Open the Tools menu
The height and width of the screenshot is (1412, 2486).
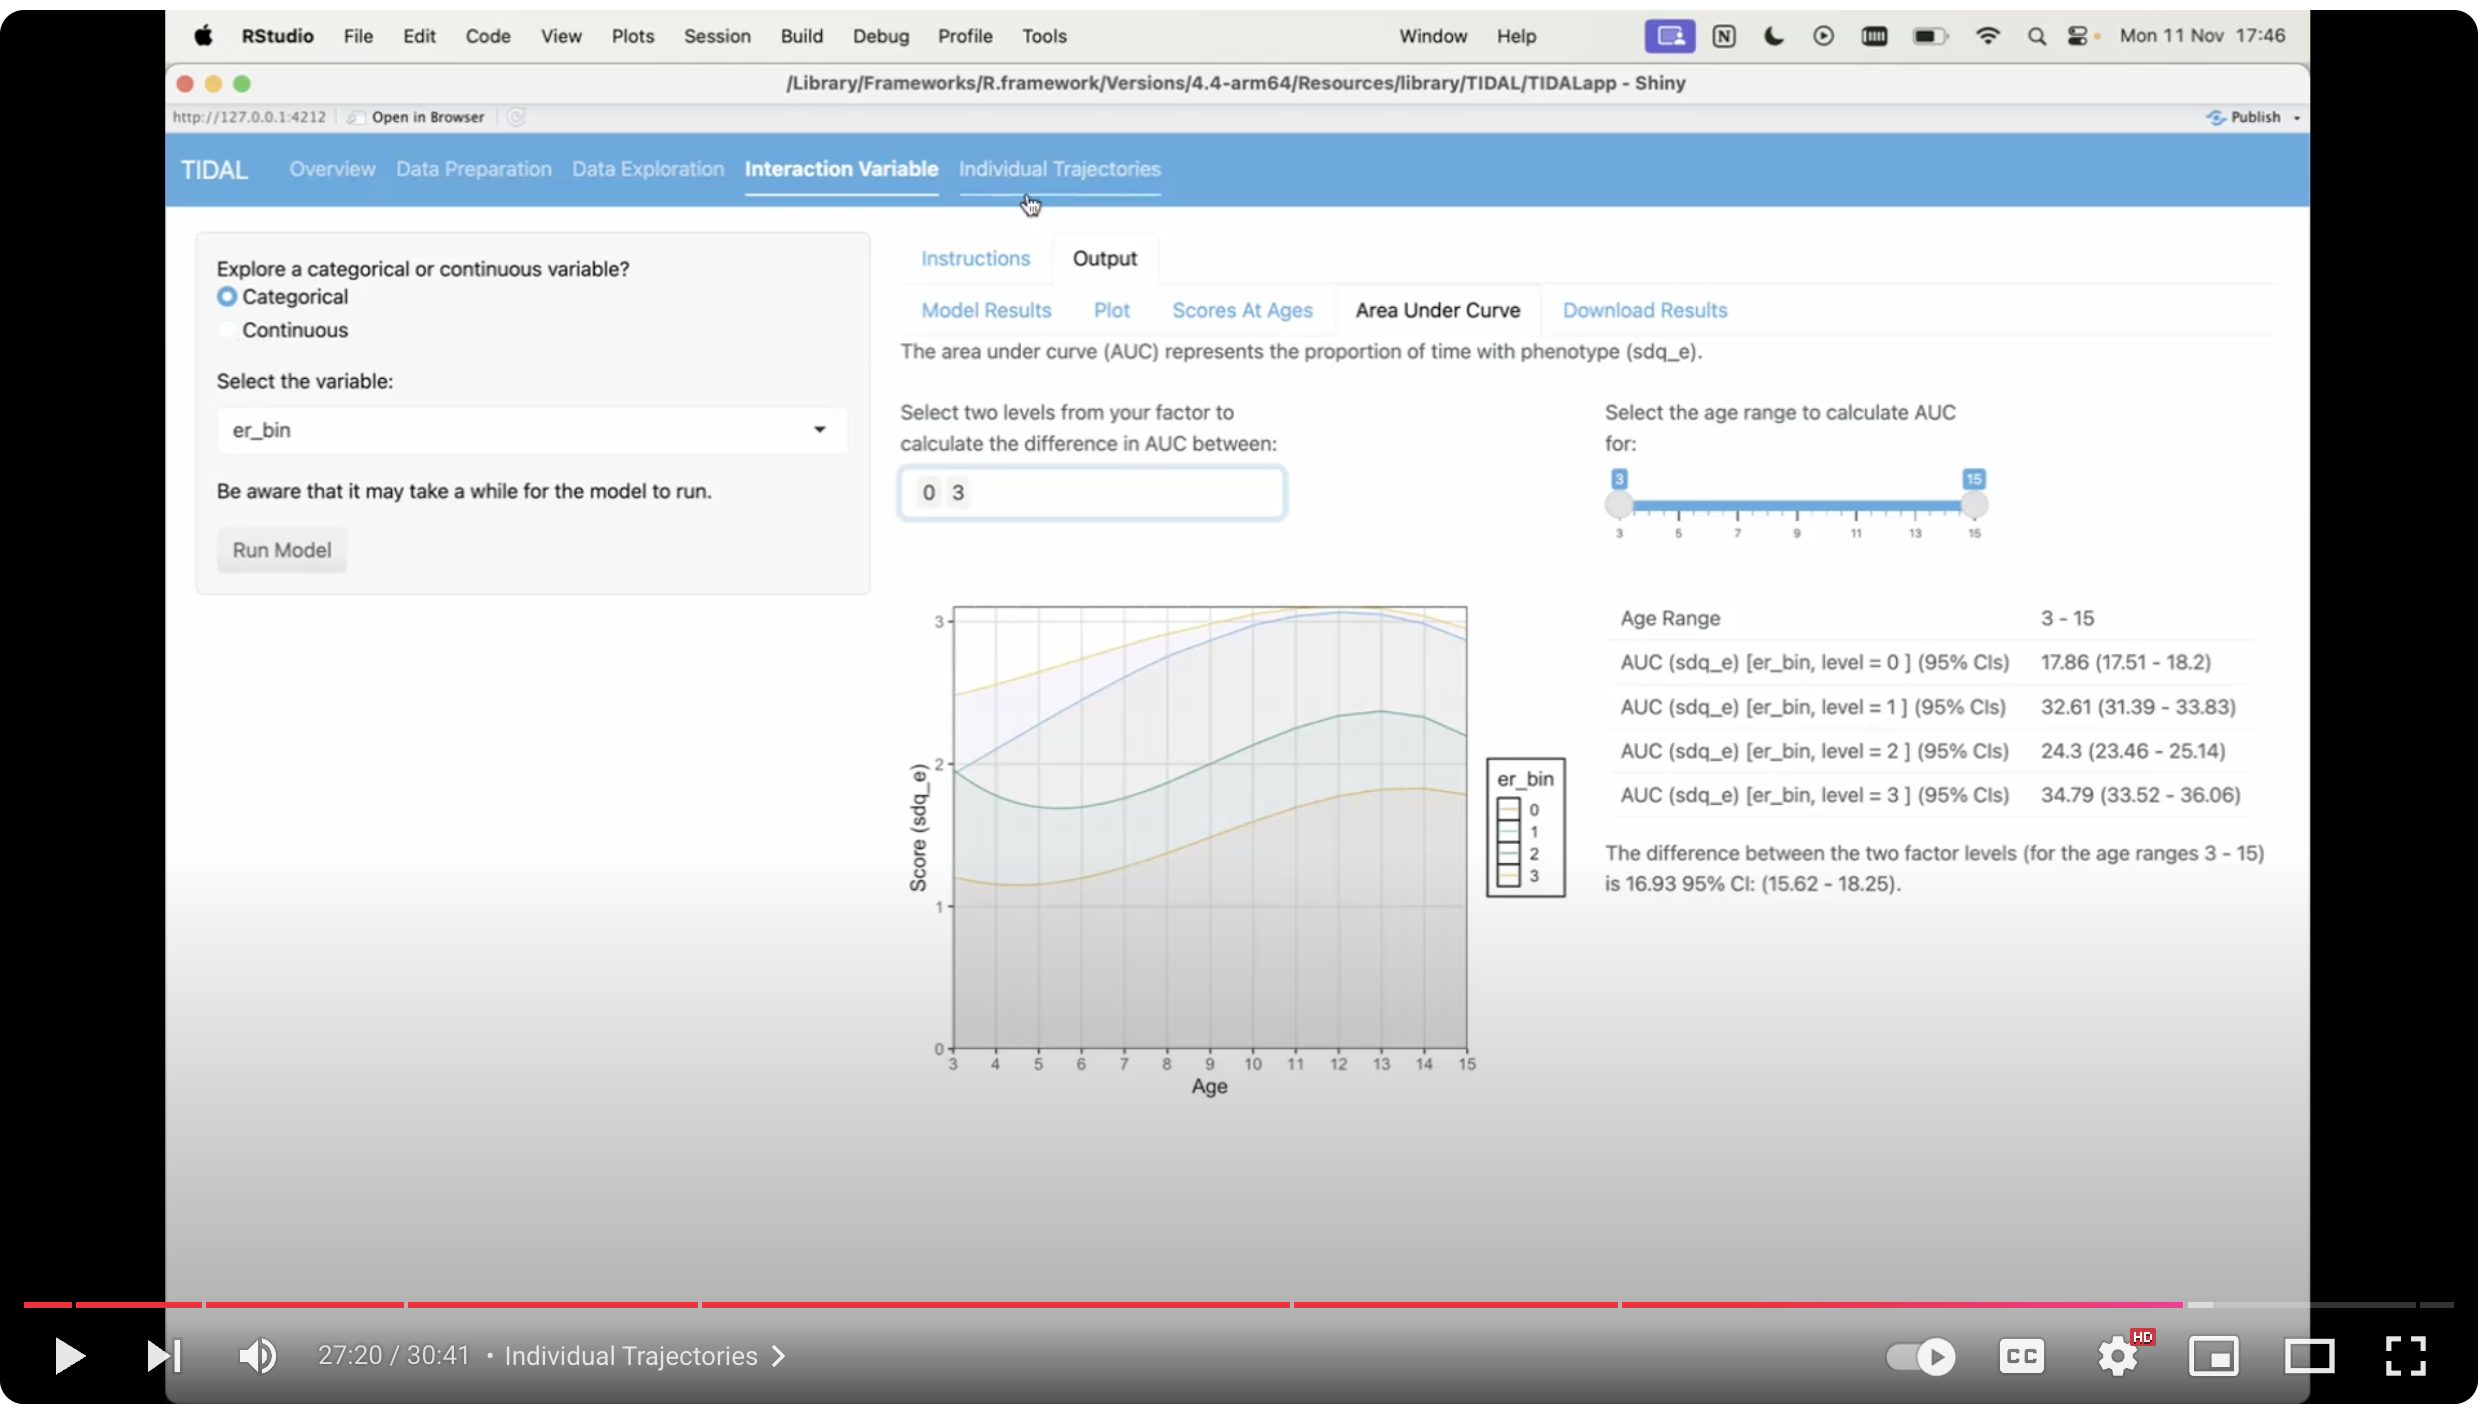pos(1044,36)
